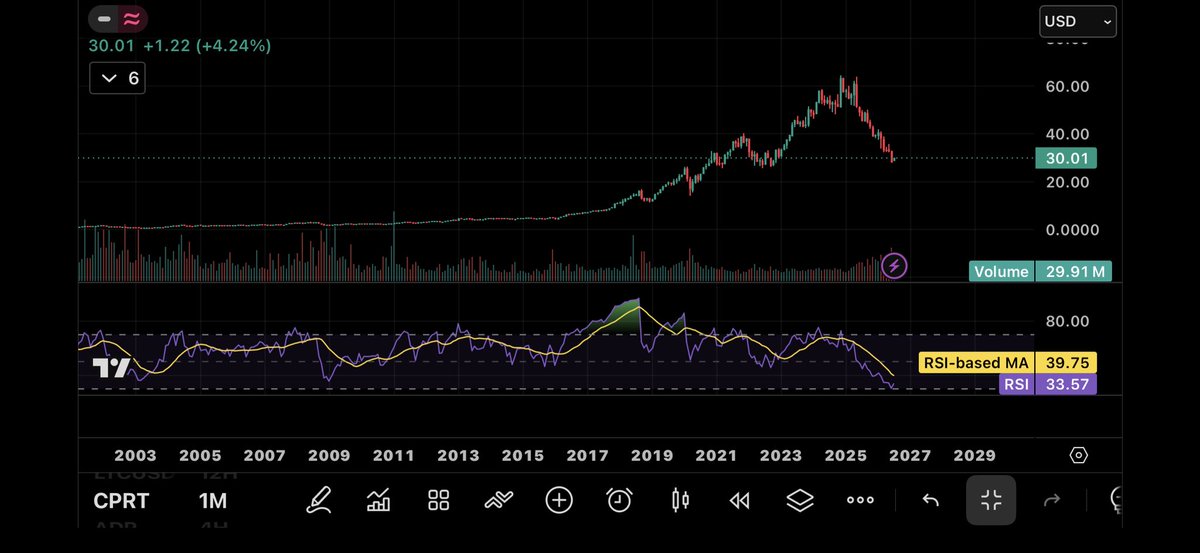The height and width of the screenshot is (553, 1200).
Task: Tap the purple lightning bolt icon
Action: (x=894, y=266)
